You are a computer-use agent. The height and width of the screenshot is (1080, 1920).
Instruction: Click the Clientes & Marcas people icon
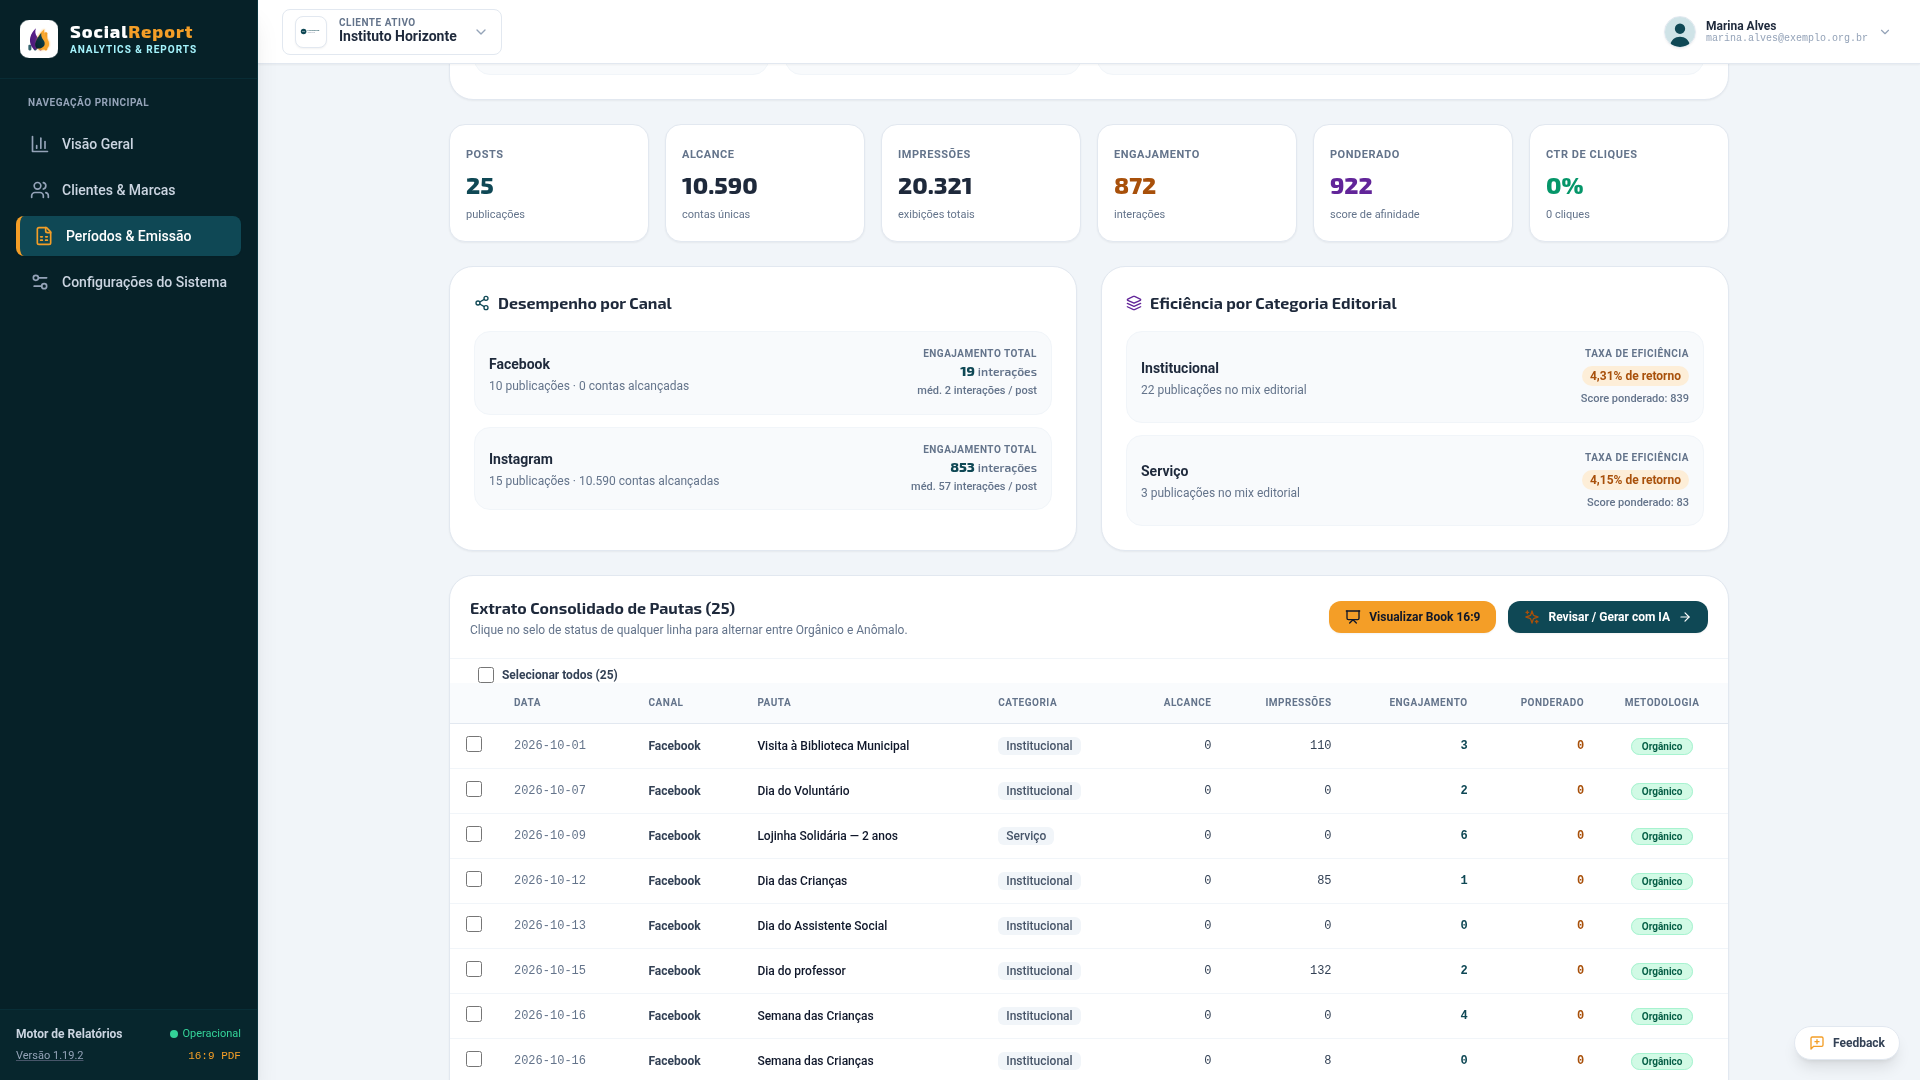[40, 190]
